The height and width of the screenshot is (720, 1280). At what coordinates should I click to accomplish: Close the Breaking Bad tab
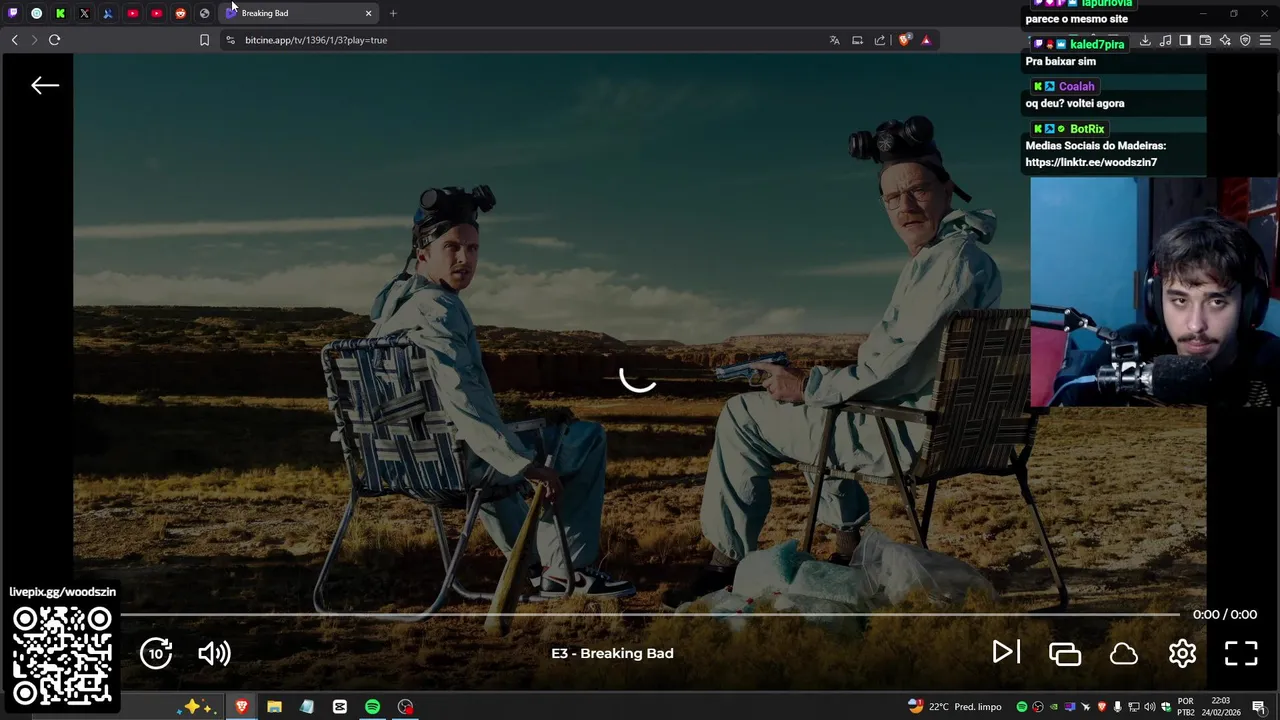tap(368, 13)
